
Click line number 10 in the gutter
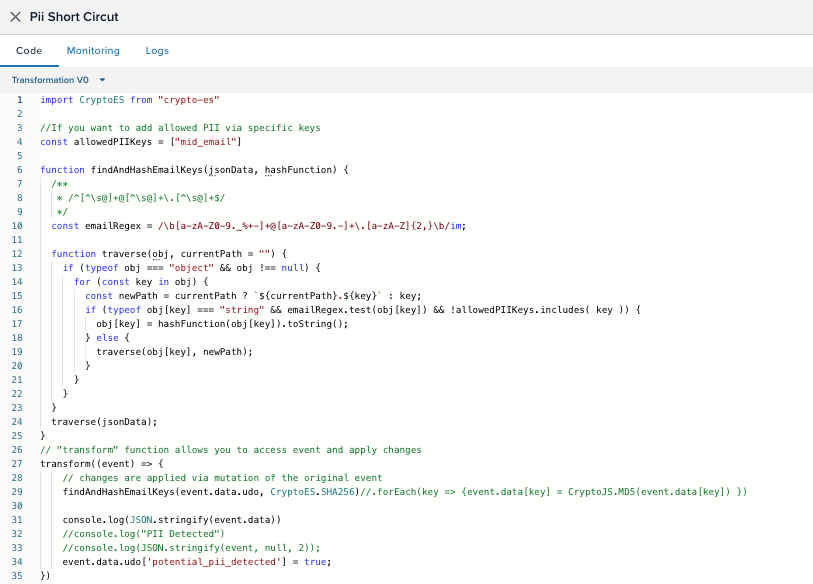point(18,226)
